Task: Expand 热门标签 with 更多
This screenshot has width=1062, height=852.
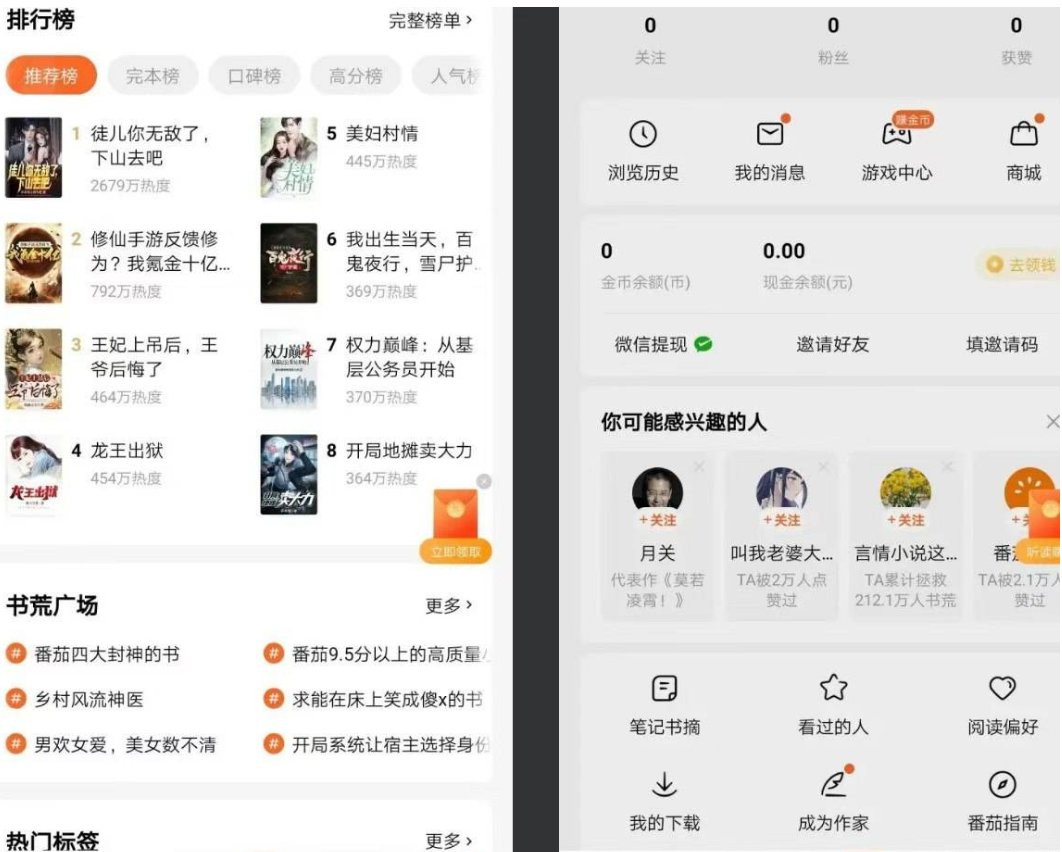Action: coord(448,840)
